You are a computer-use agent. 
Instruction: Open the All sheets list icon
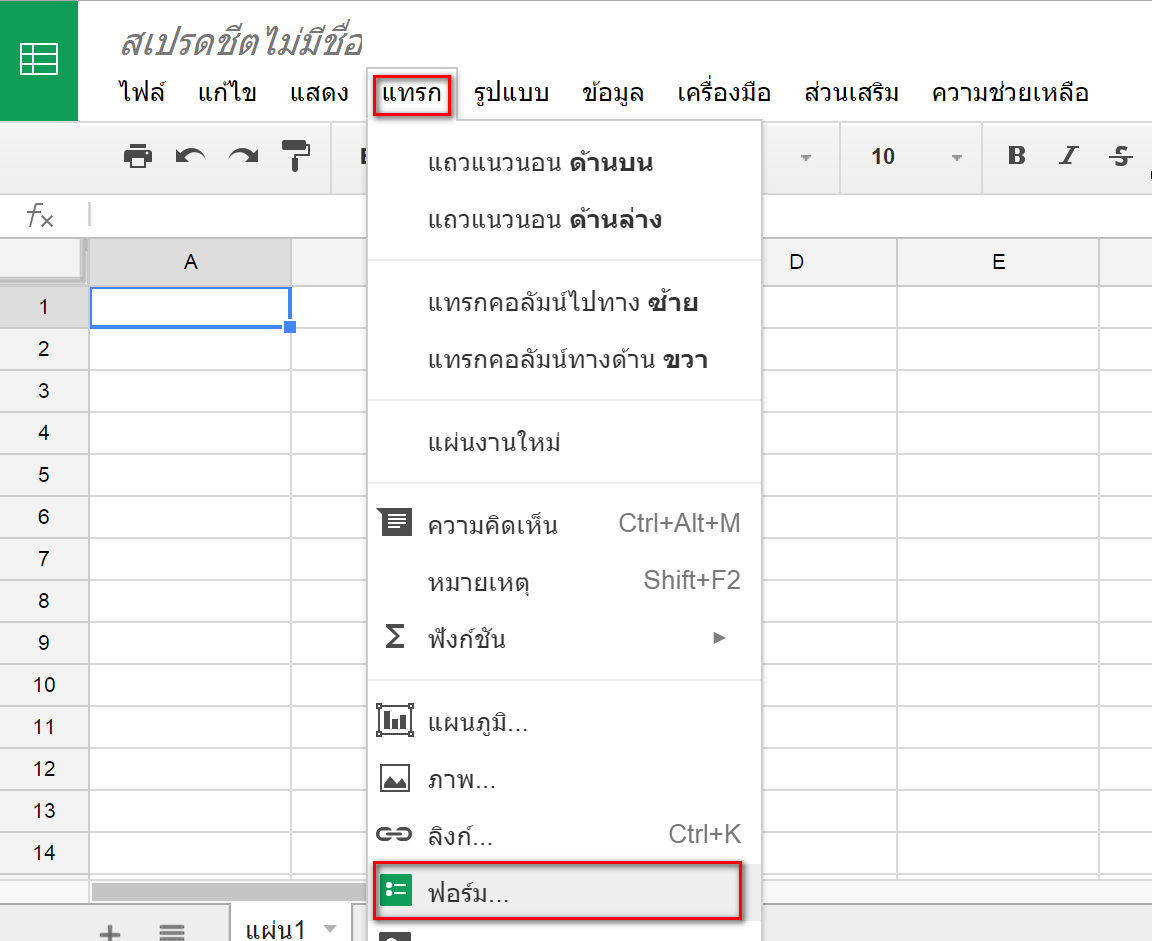point(172,932)
